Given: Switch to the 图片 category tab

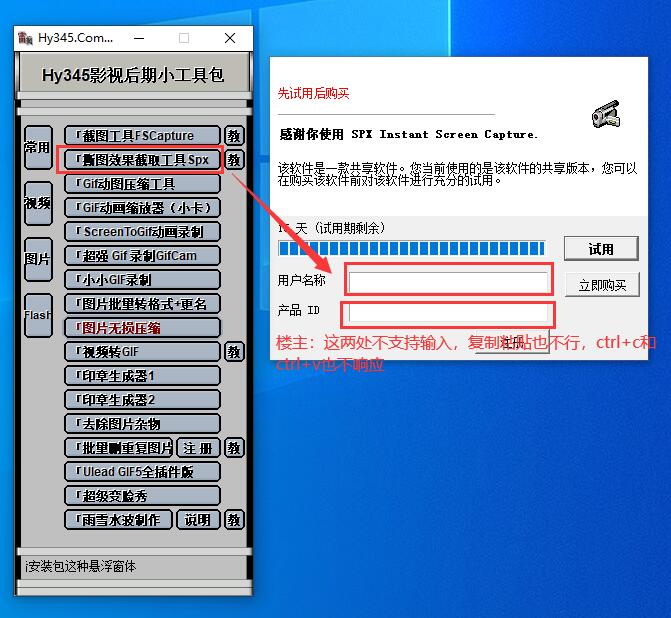Looking at the screenshot, I should (38, 259).
